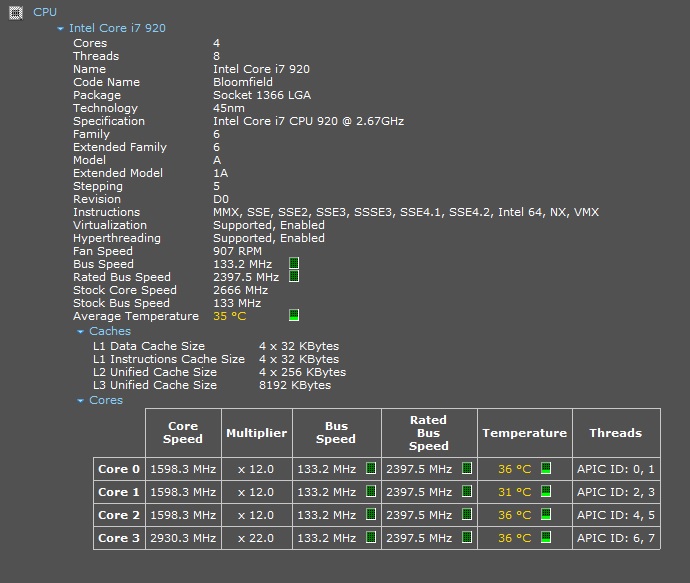
Task: Click the x 22.0 multiplier cell
Action: click(257, 538)
